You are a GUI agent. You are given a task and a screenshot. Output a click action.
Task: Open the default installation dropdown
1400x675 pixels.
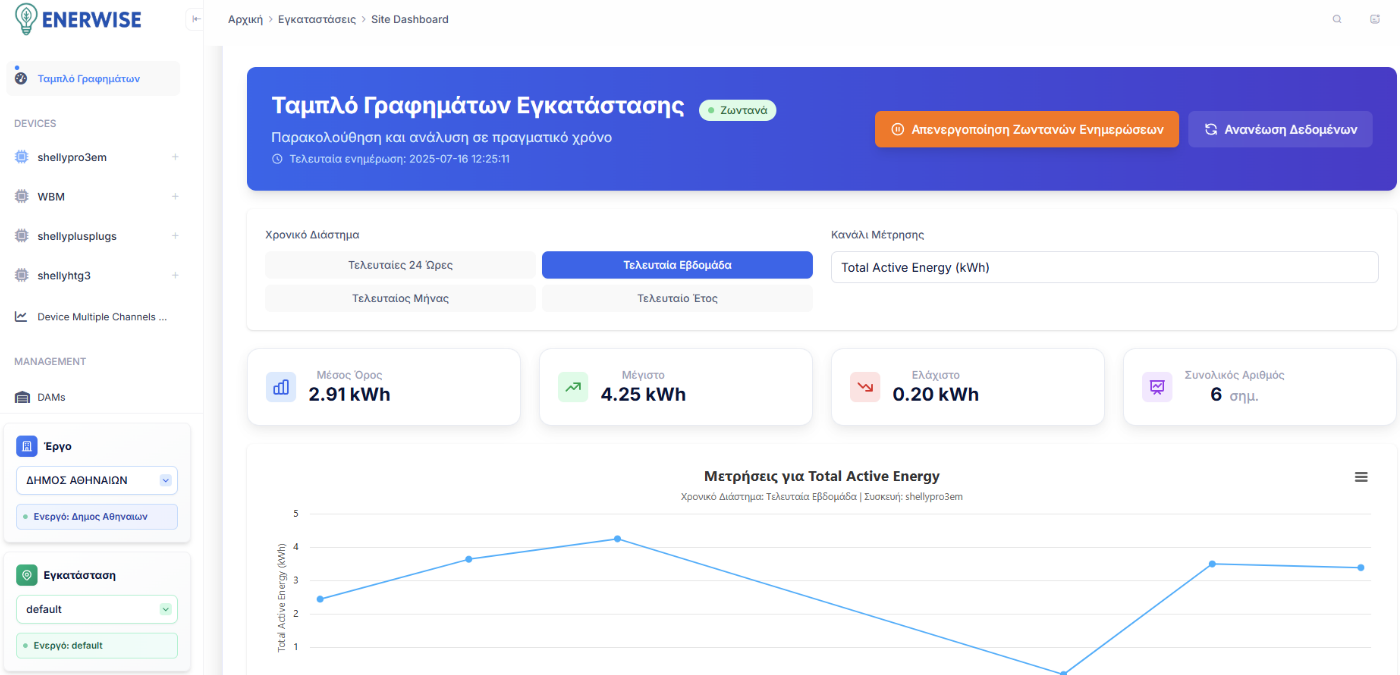97,609
